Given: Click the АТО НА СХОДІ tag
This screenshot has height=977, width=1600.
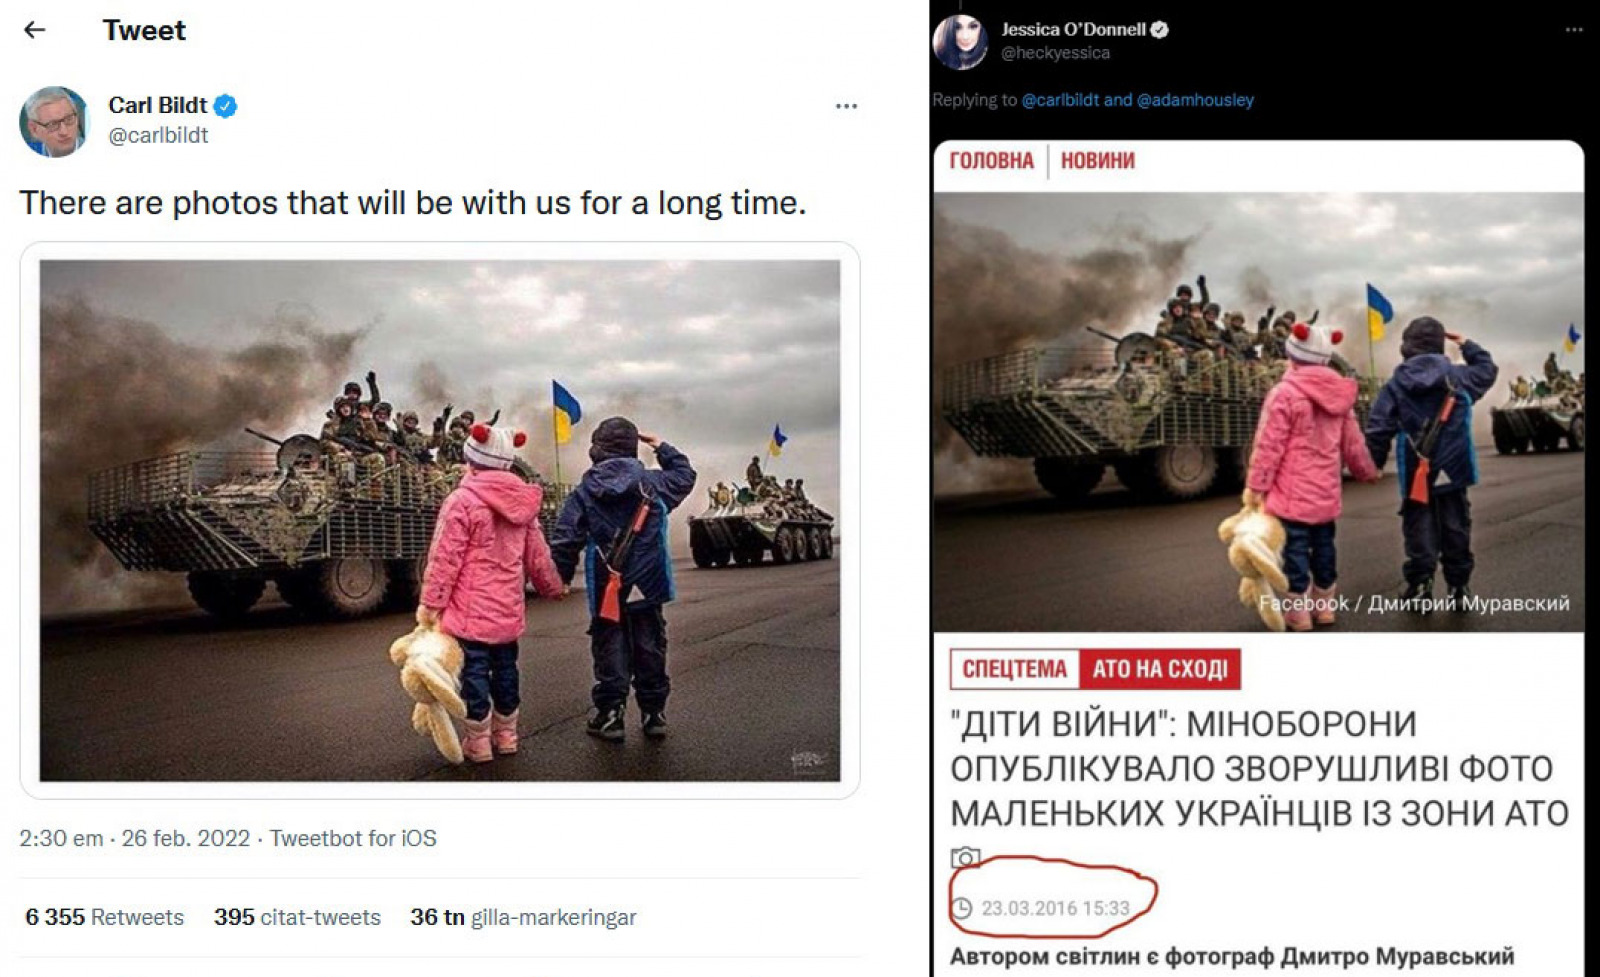Looking at the screenshot, I should (x=1160, y=669).
